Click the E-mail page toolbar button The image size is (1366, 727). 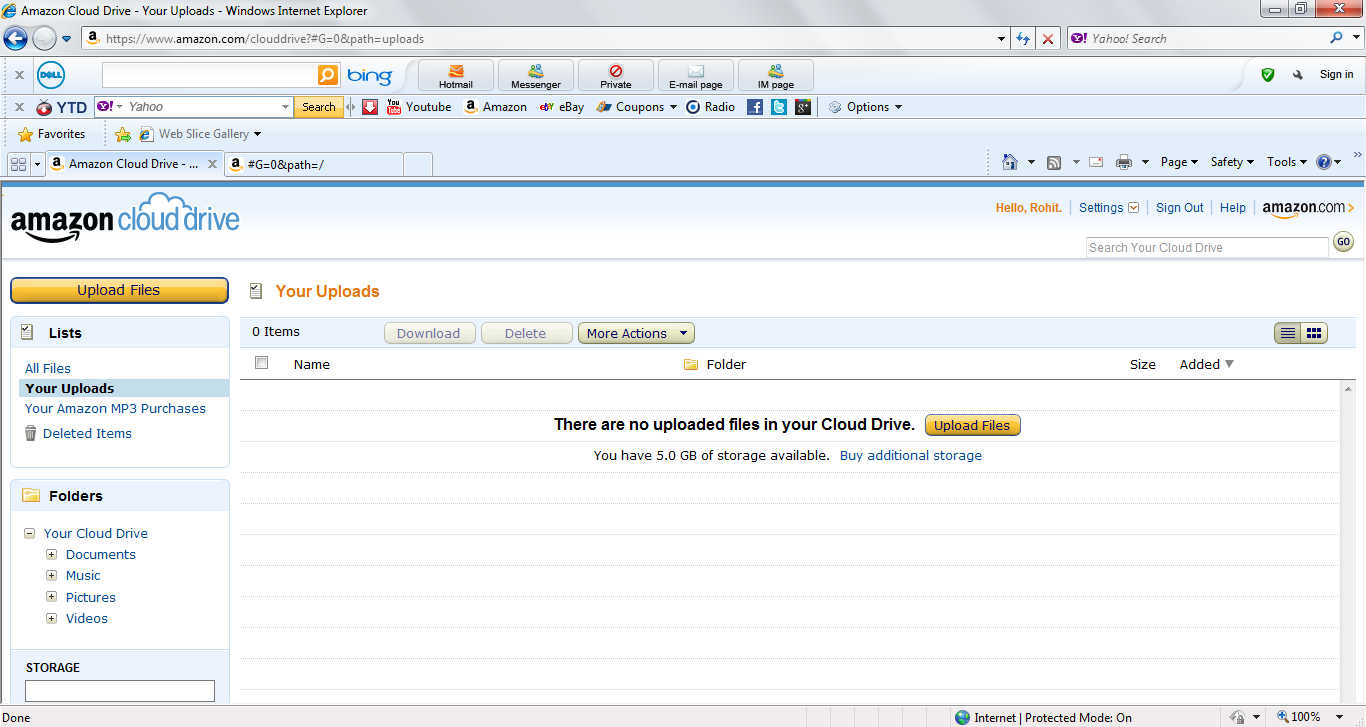pyautogui.click(x=696, y=76)
